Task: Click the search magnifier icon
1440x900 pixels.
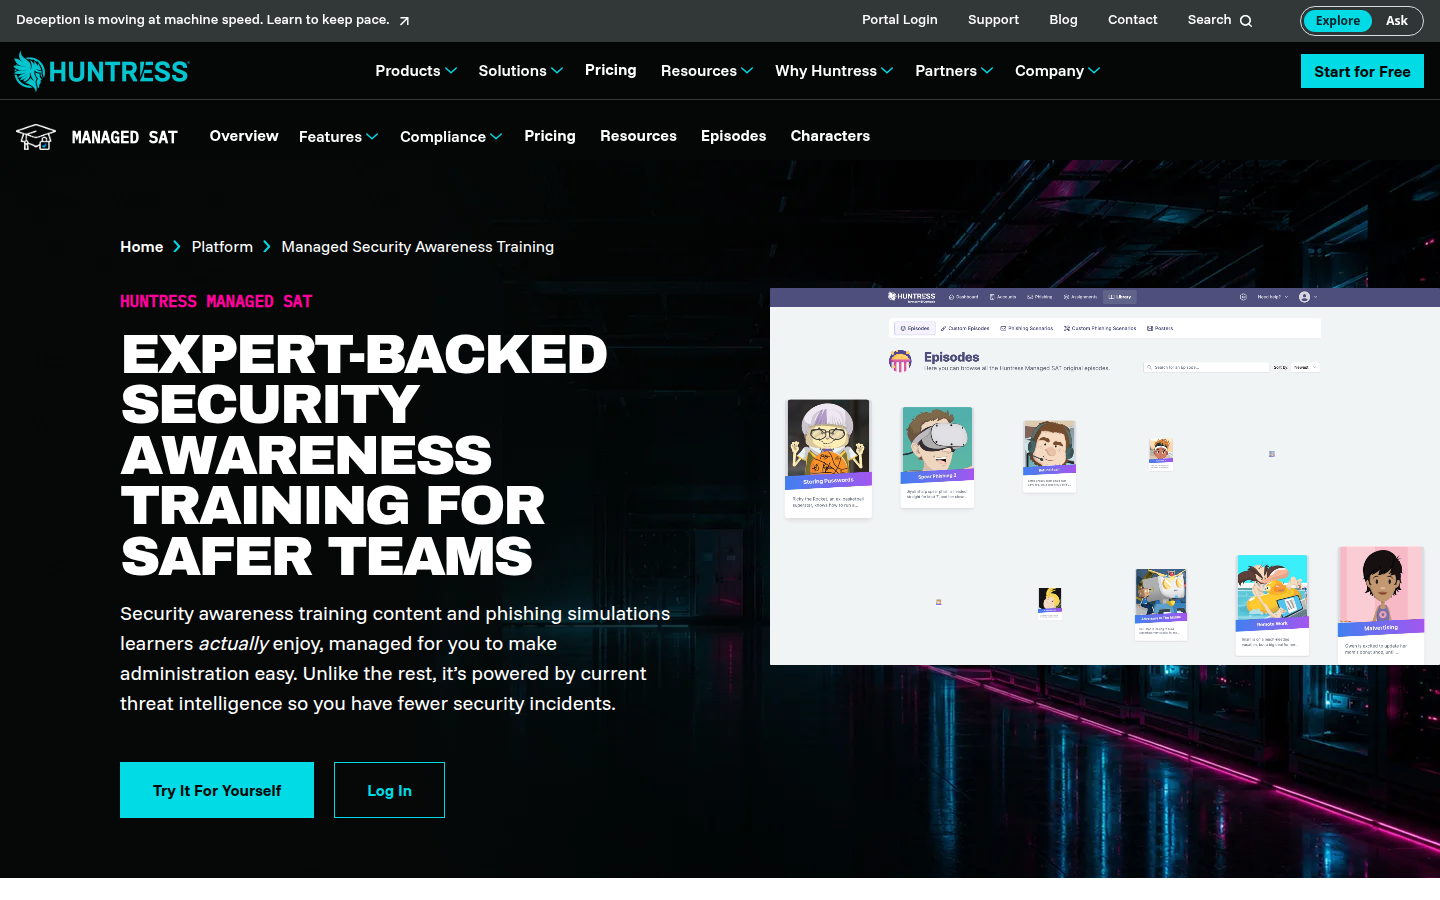Action: [x=1246, y=20]
